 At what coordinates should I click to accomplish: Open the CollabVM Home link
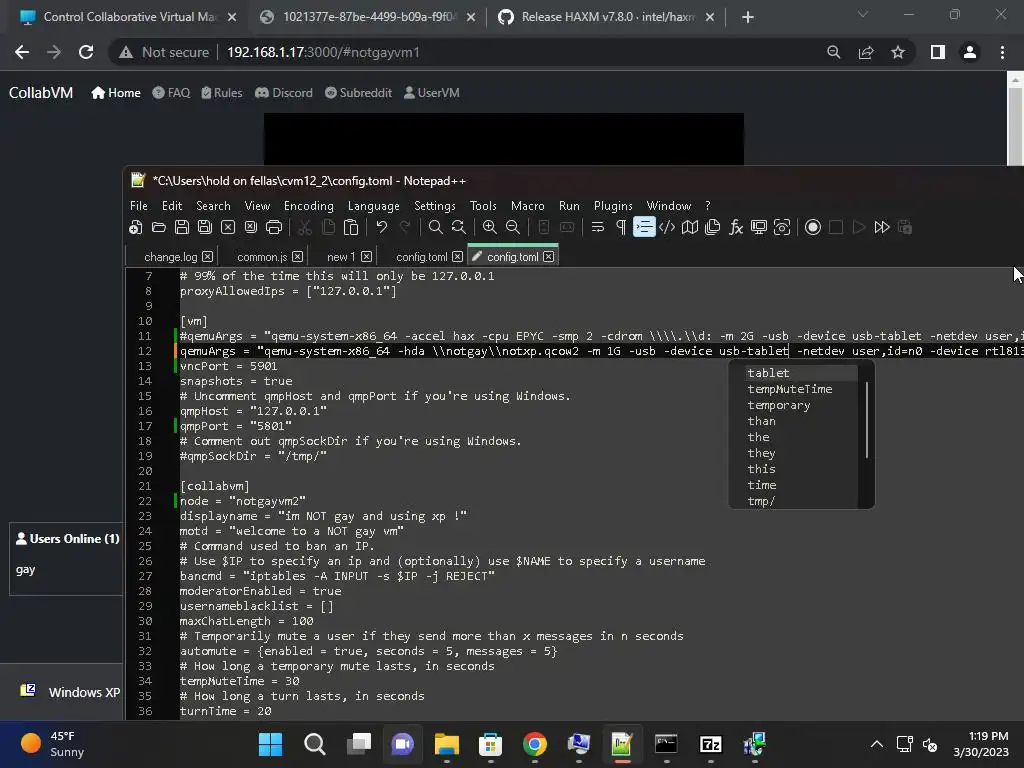[x=116, y=93]
